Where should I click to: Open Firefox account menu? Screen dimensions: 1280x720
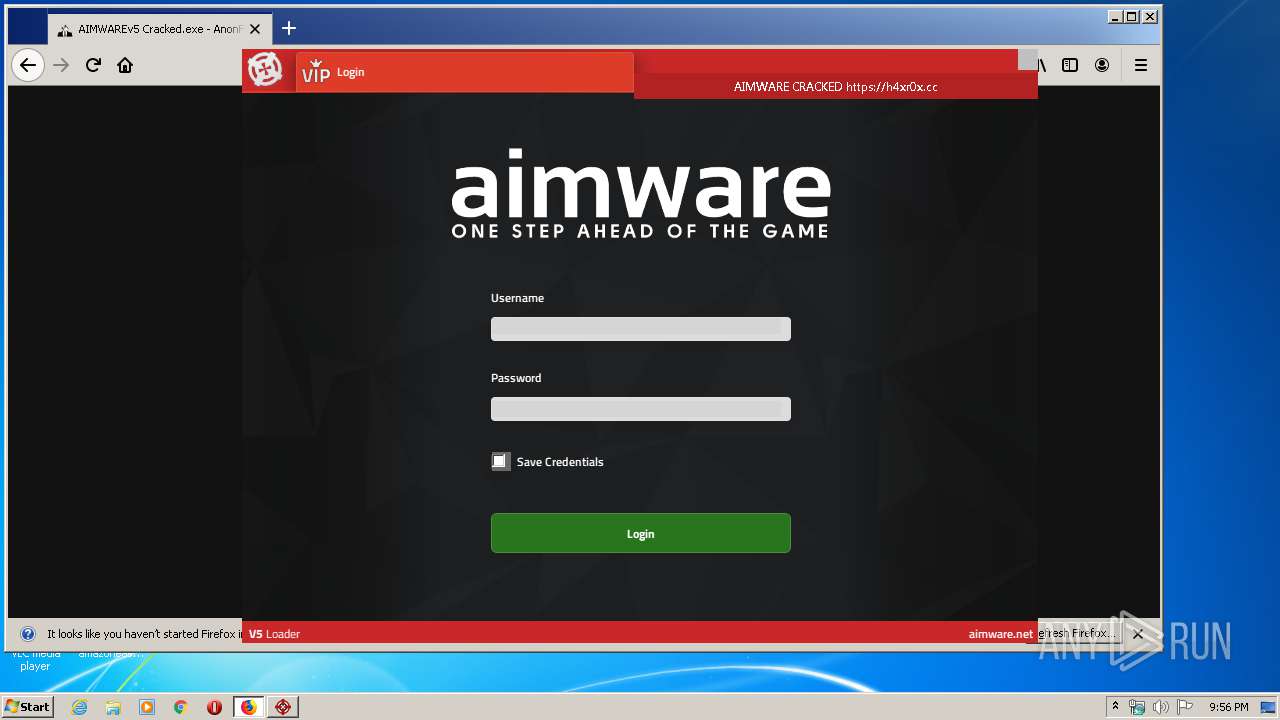pos(1102,65)
